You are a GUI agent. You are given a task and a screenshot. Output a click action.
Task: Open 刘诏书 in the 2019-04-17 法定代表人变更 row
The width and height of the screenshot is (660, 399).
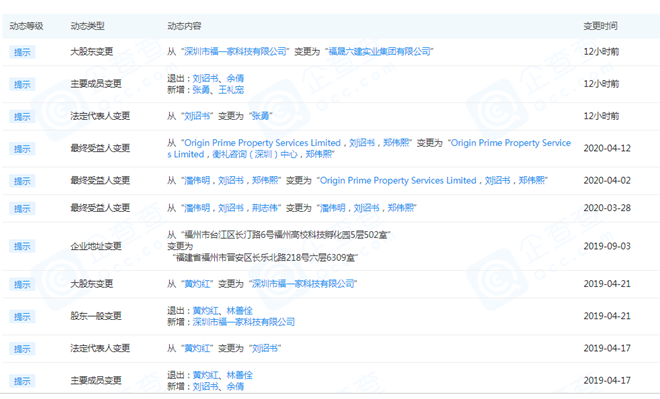(x=265, y=348)
